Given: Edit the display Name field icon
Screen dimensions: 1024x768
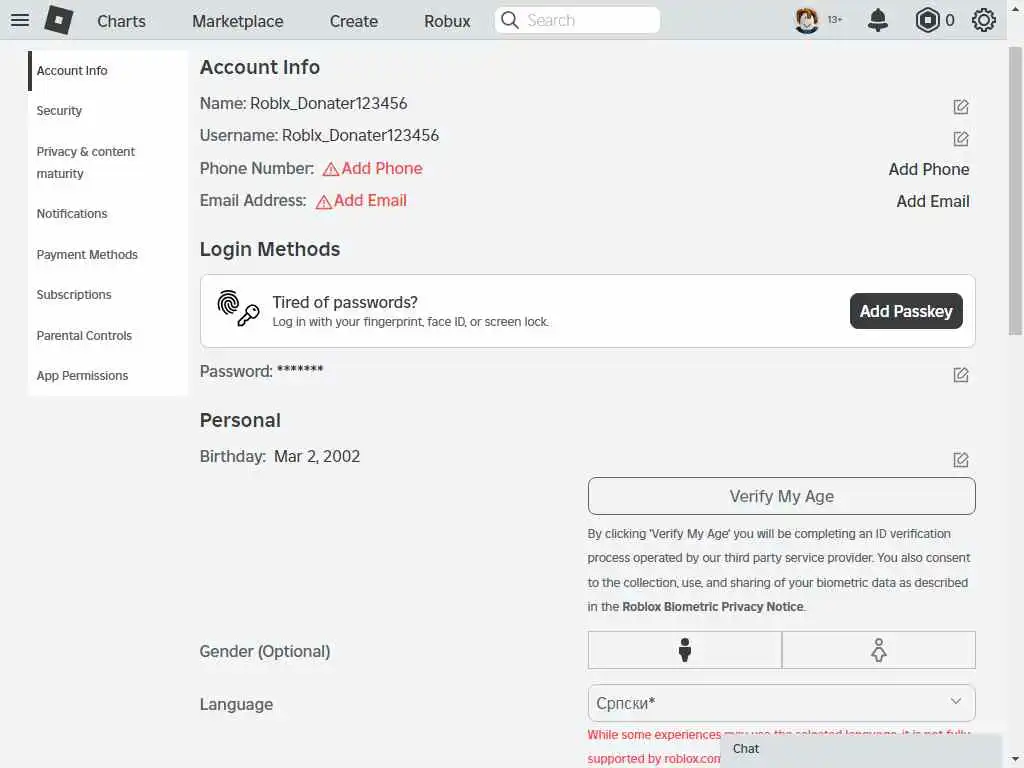Looking at the screenshot, I should click(961, 106).
